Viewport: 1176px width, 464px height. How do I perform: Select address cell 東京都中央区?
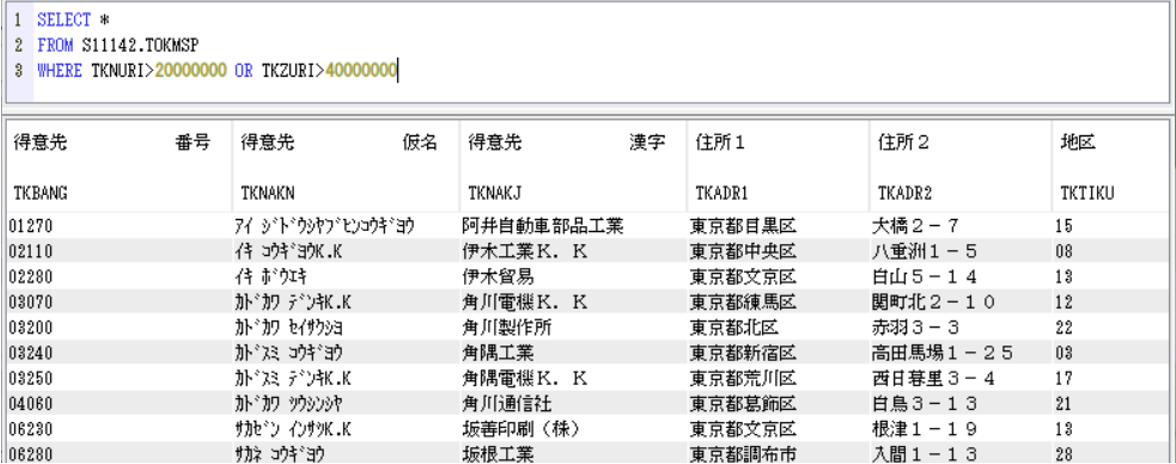point(743,250)
